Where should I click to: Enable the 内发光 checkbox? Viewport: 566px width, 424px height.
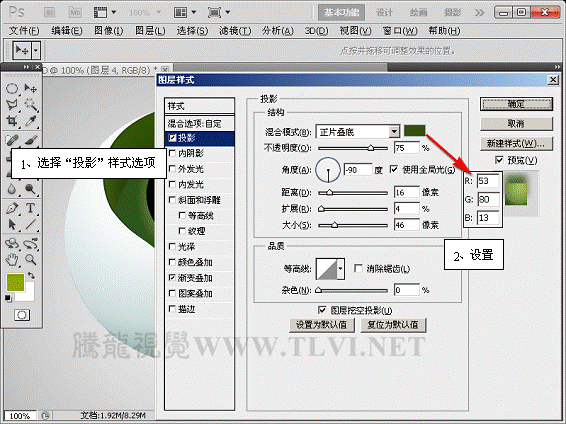click(x=173, y=184)
